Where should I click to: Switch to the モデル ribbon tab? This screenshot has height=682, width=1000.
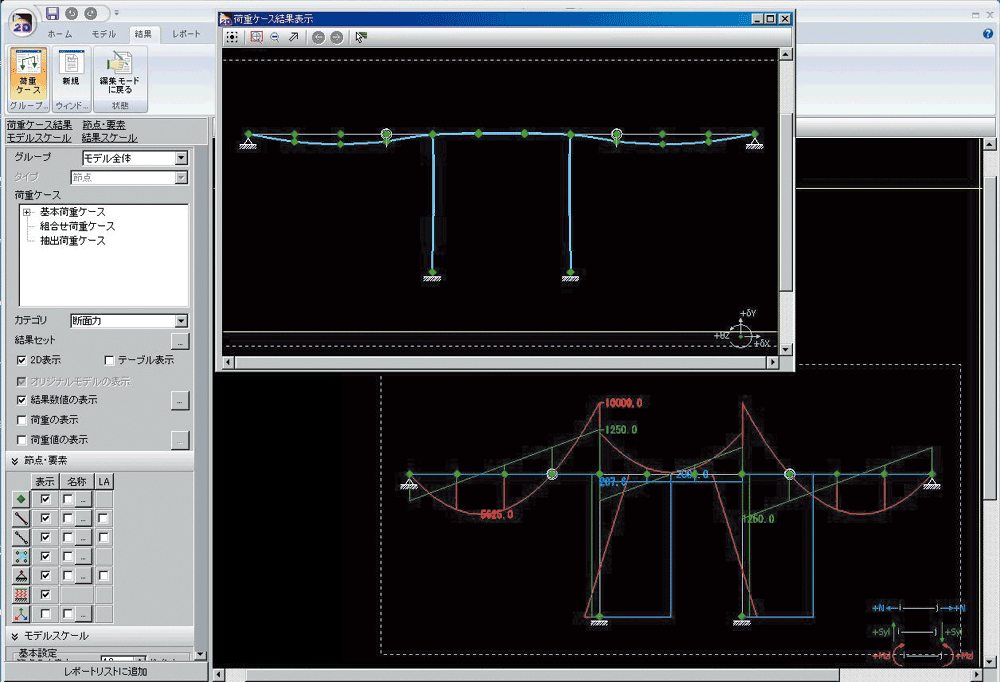point(103,34)
